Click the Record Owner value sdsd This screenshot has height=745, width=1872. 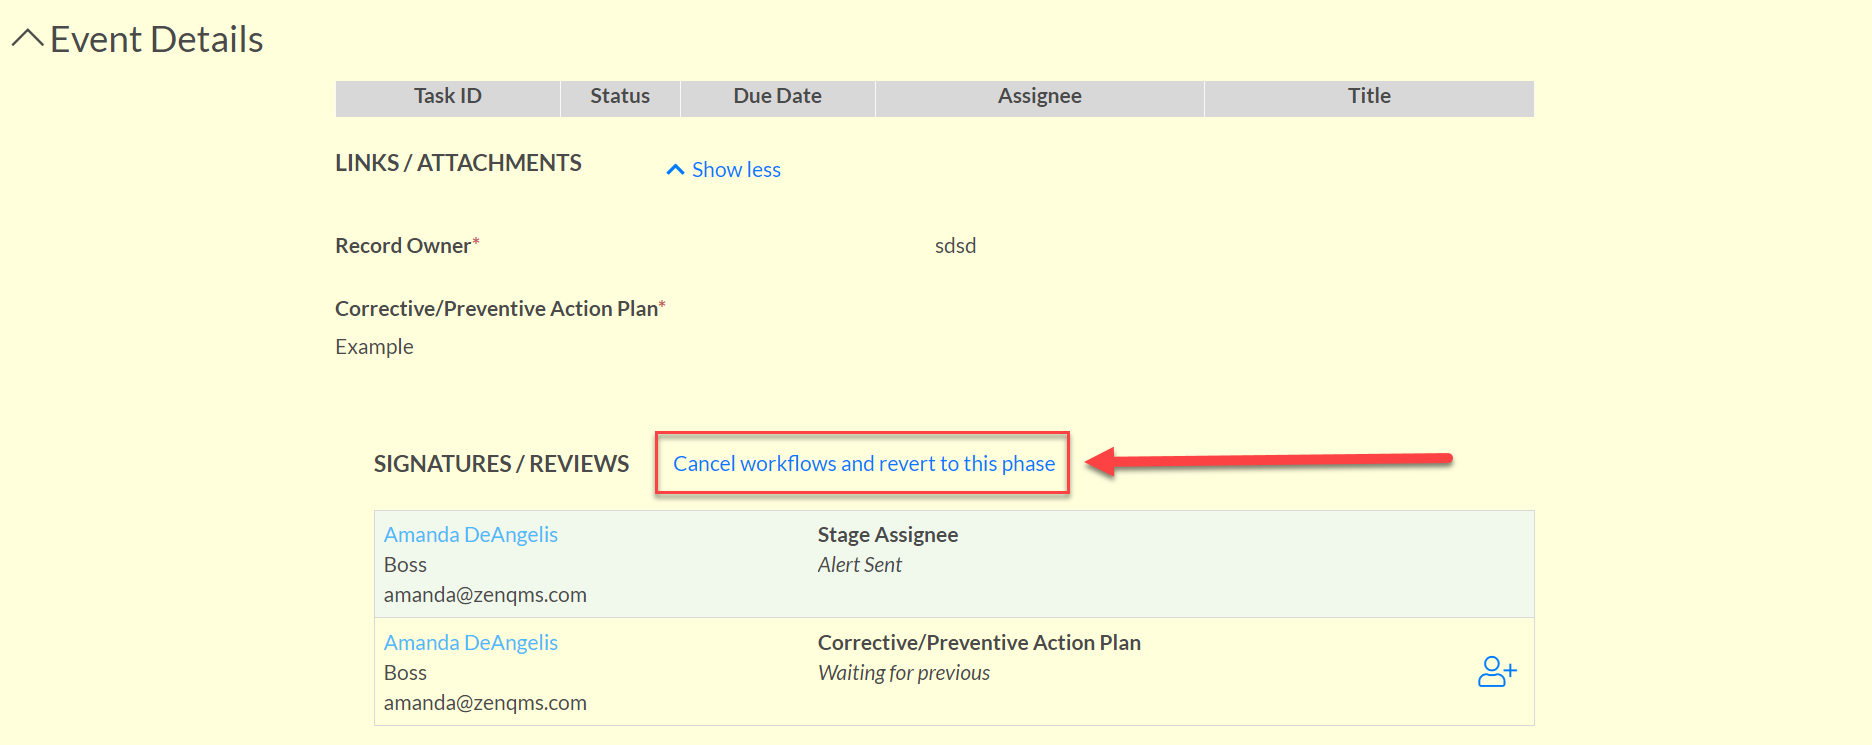point(955,245)
